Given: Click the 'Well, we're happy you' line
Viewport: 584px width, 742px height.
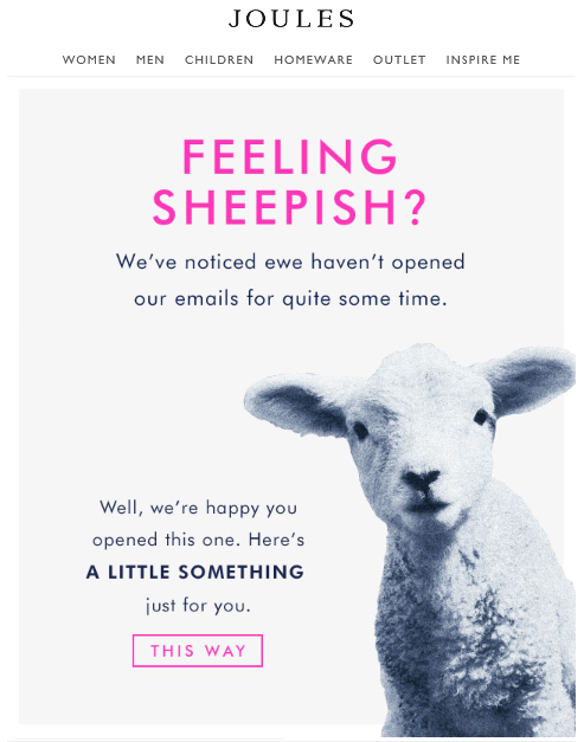Looking at the screenshot, I should click(x=198, y=508).
